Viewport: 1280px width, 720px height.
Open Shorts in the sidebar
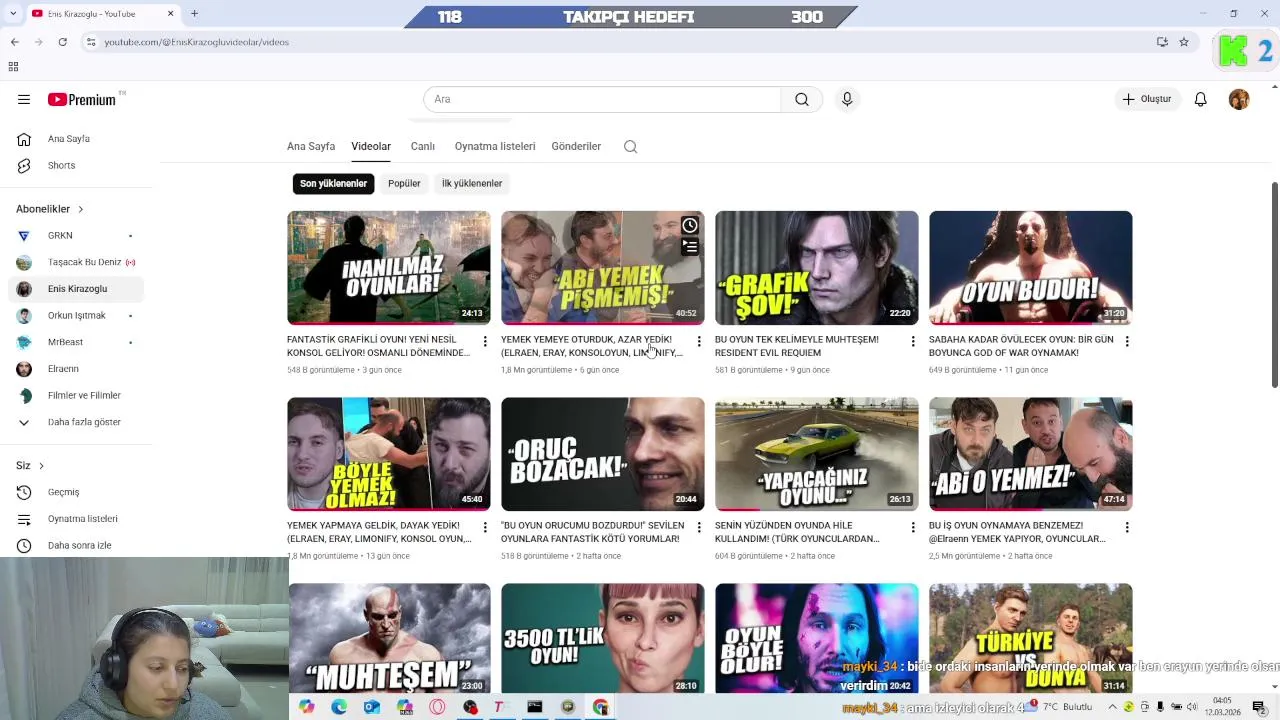tap(76, 165)
